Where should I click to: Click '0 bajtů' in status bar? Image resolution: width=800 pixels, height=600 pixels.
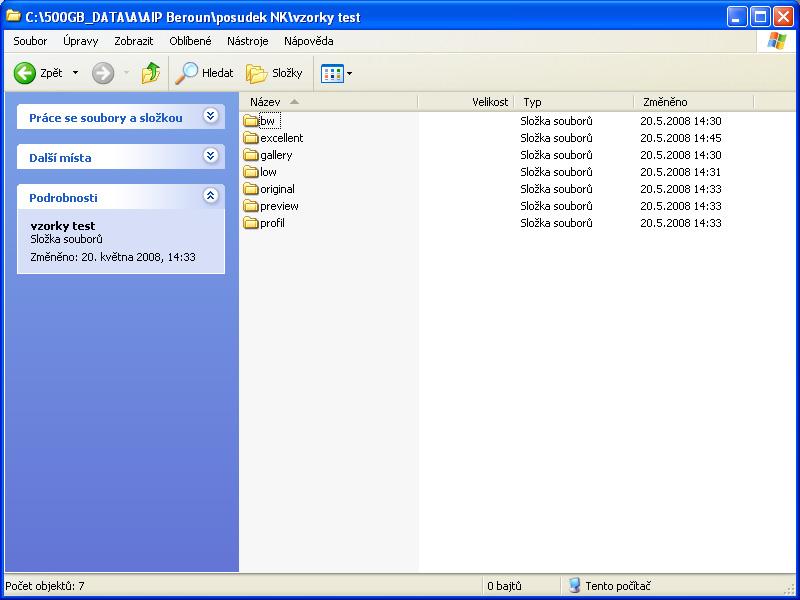click(x=504, y=586)
